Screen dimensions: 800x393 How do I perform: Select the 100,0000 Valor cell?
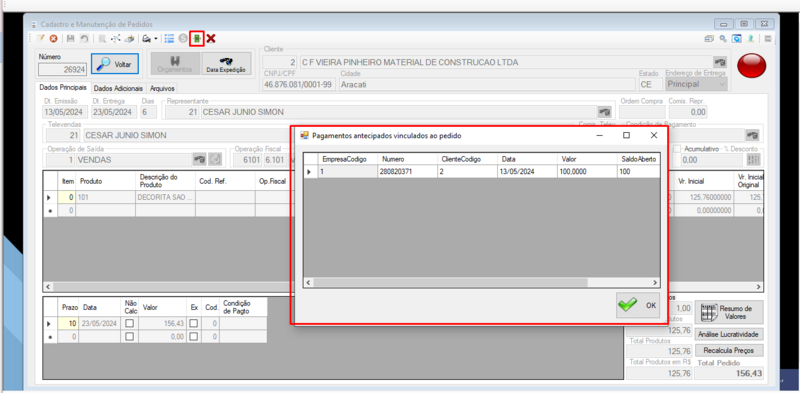[587, 172]
